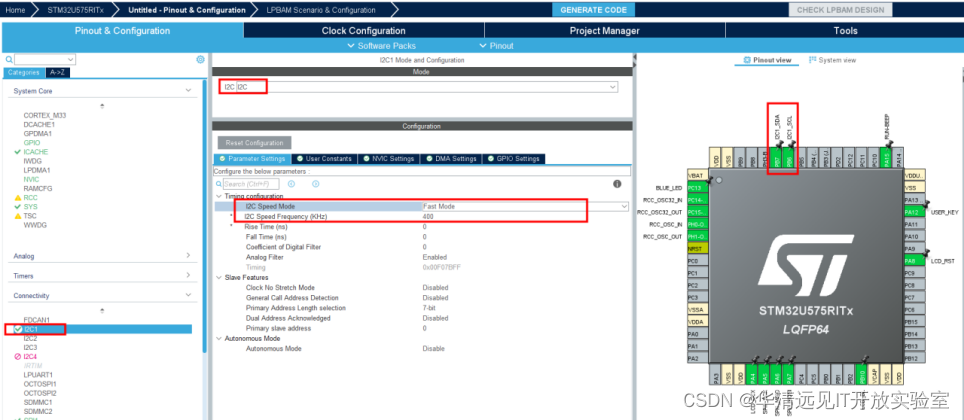The image size is (964, 420).
Task: Select the PA12 USER_KEY pin
Action: [x=912, y=212]
